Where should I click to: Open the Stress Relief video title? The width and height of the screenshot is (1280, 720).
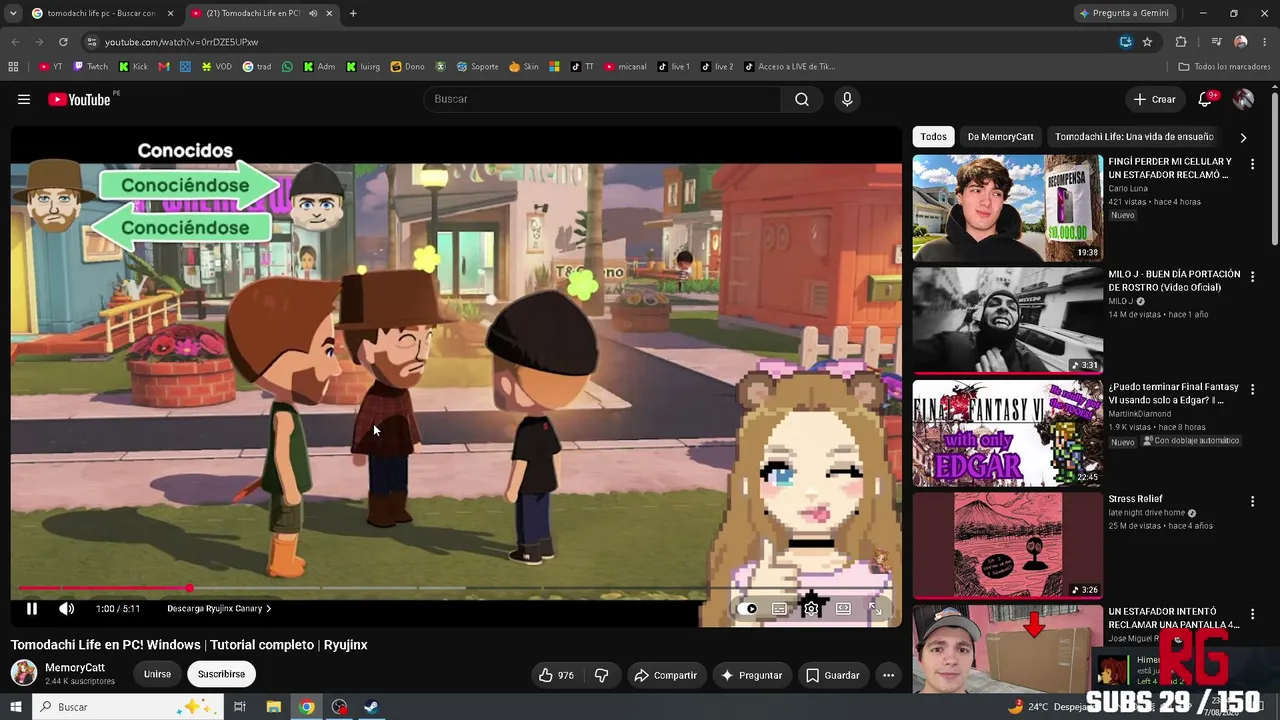pyautogui.click(x=1135, y=499)
